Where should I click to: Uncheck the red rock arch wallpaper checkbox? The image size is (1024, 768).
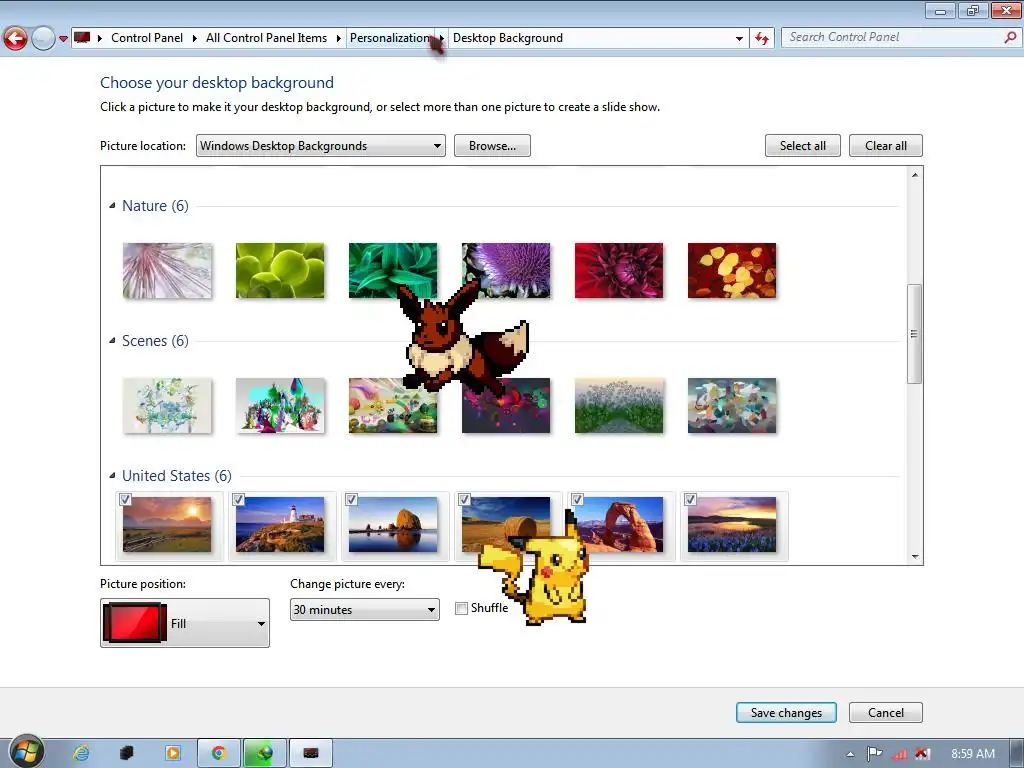click(577, 500)
